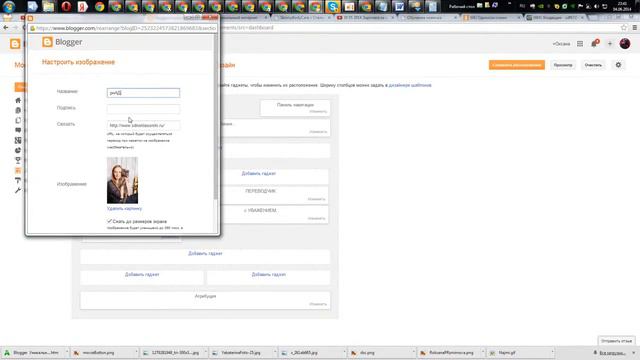Click the 'Очистить' clear button

(x=593, y=65)
